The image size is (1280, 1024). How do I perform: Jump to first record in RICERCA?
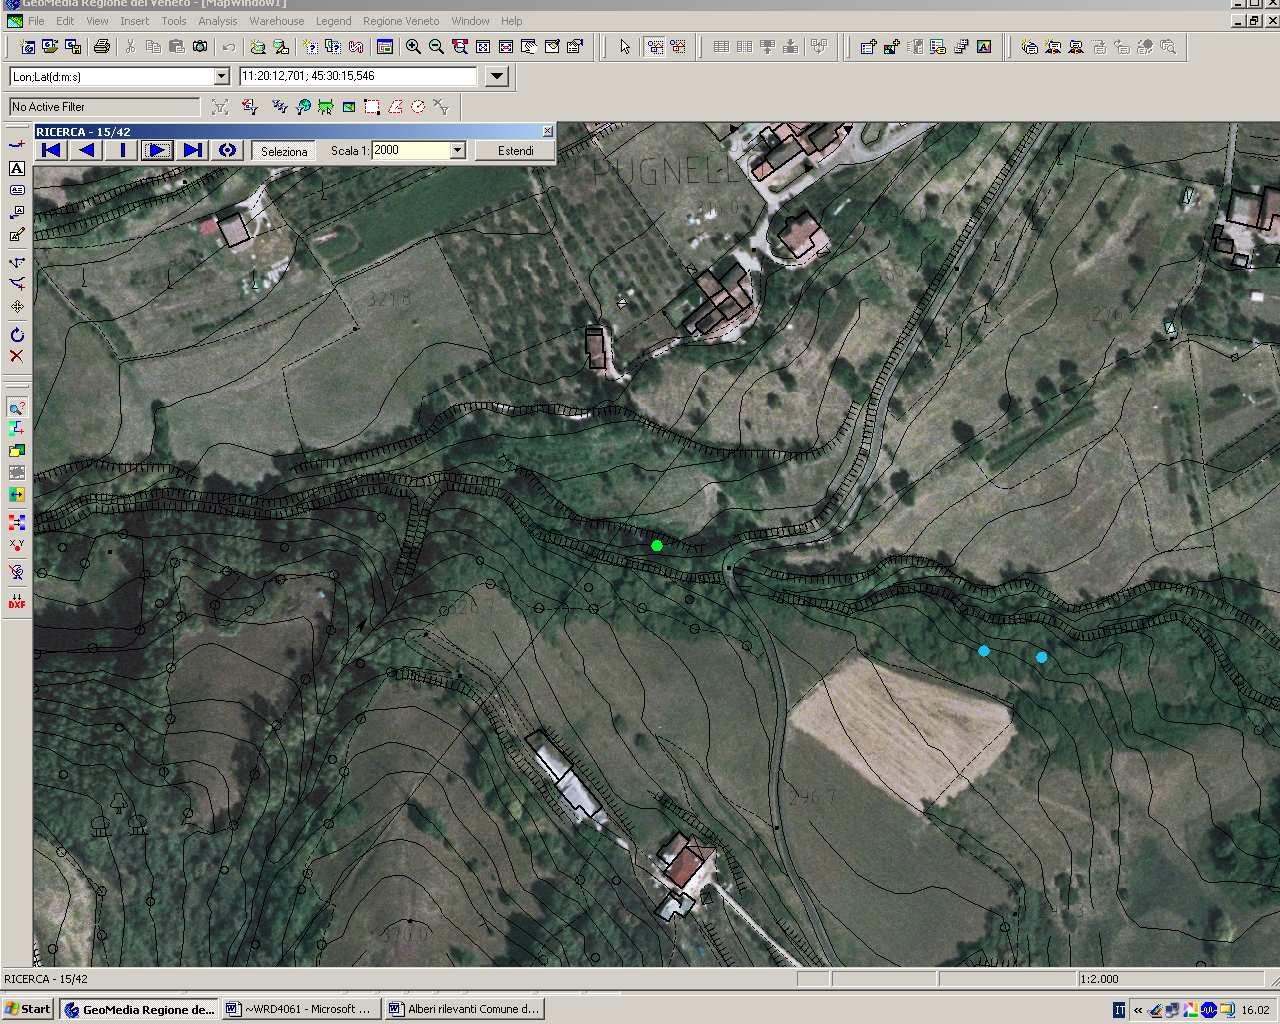52,150
